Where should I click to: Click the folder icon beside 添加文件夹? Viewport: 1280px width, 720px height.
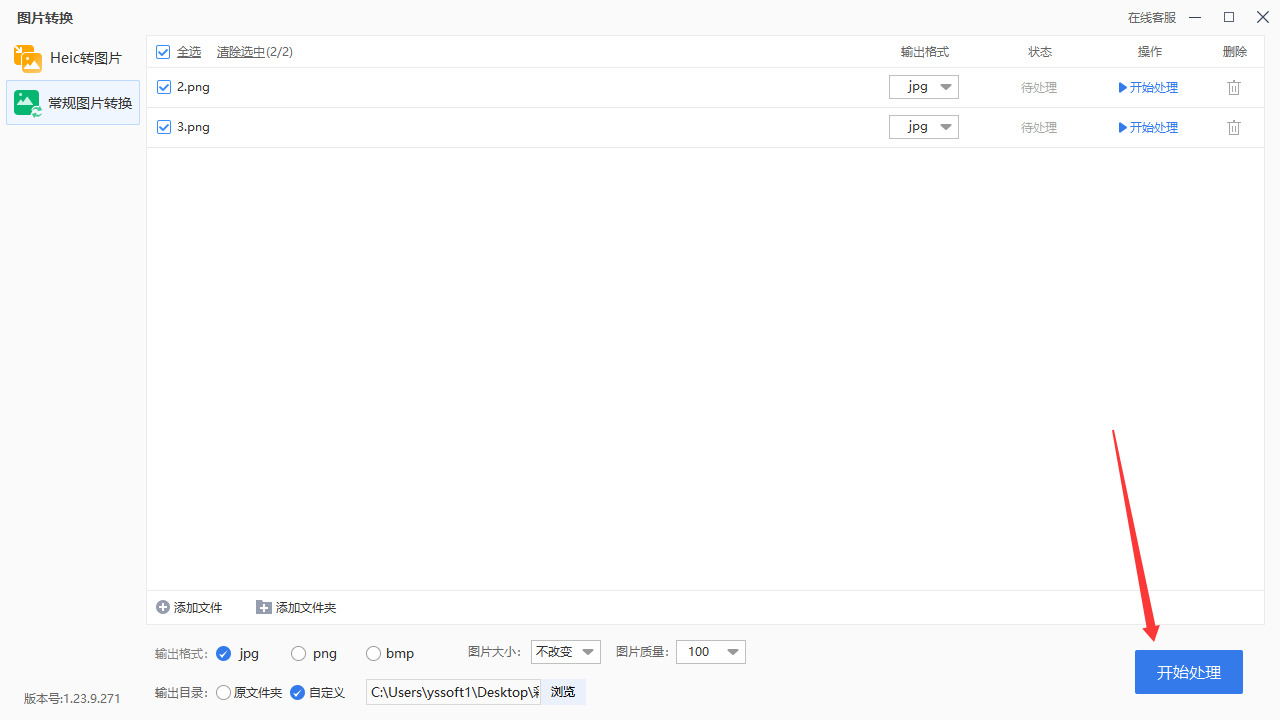(264, 607)
